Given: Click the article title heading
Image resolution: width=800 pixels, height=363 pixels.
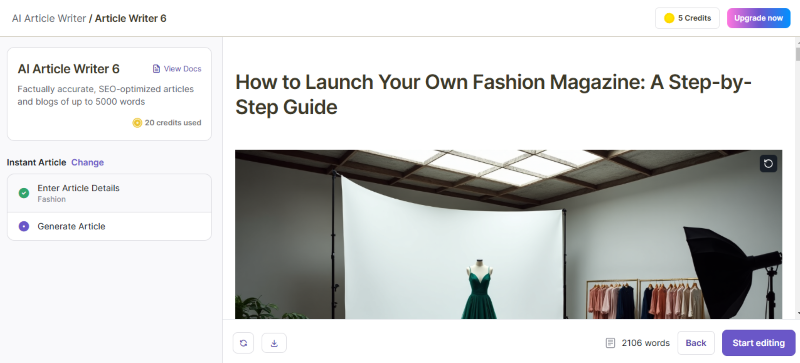Looking at the screenshot, I should tap(493, 94).
